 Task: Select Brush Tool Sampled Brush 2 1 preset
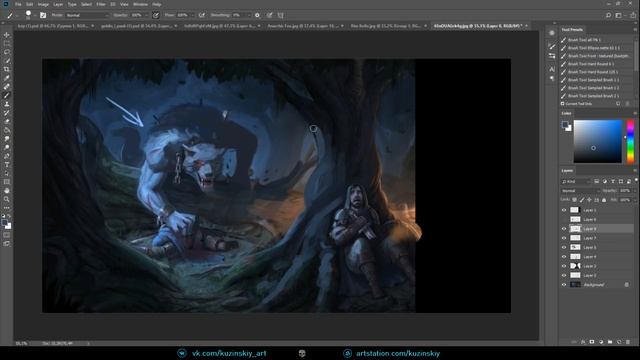pyautogui.click(x=596, y=96)
